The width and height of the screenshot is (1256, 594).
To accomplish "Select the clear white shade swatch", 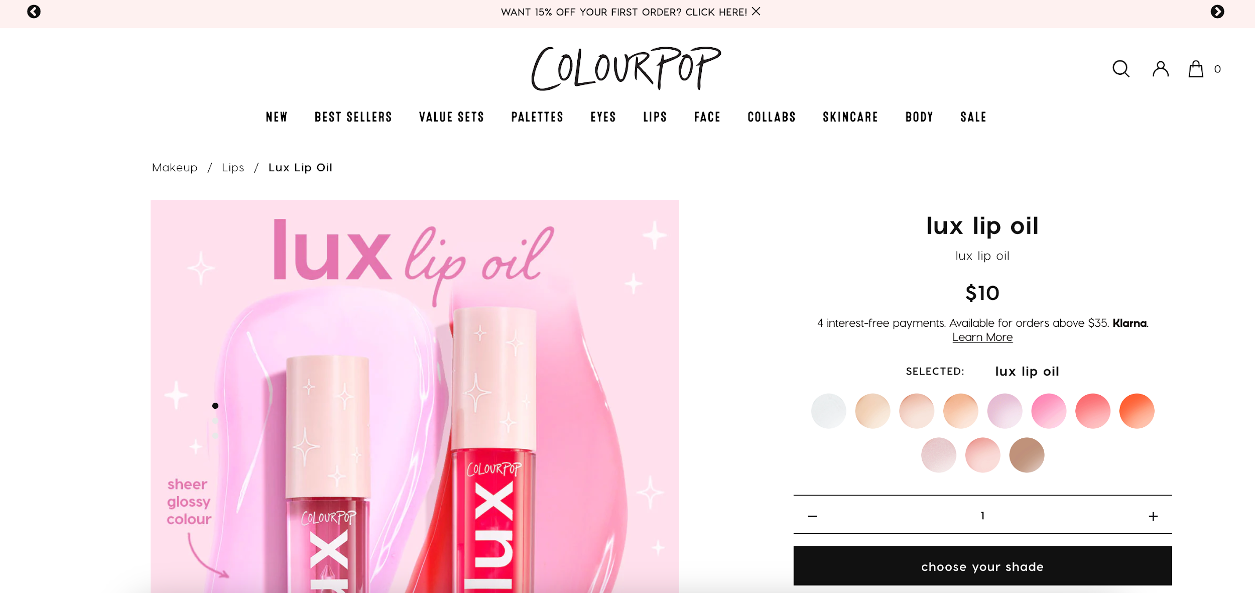I will [x=829, y=411].
